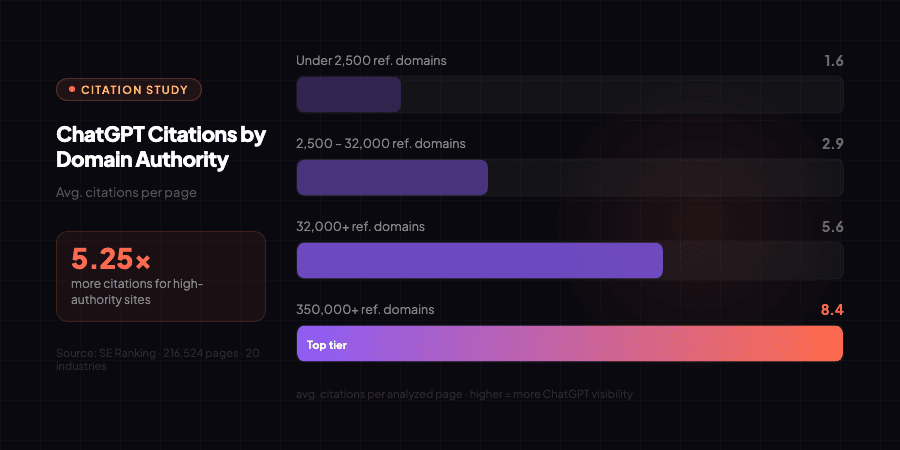Click the Under 2,500 ref. domains label

tap(371, 61)
